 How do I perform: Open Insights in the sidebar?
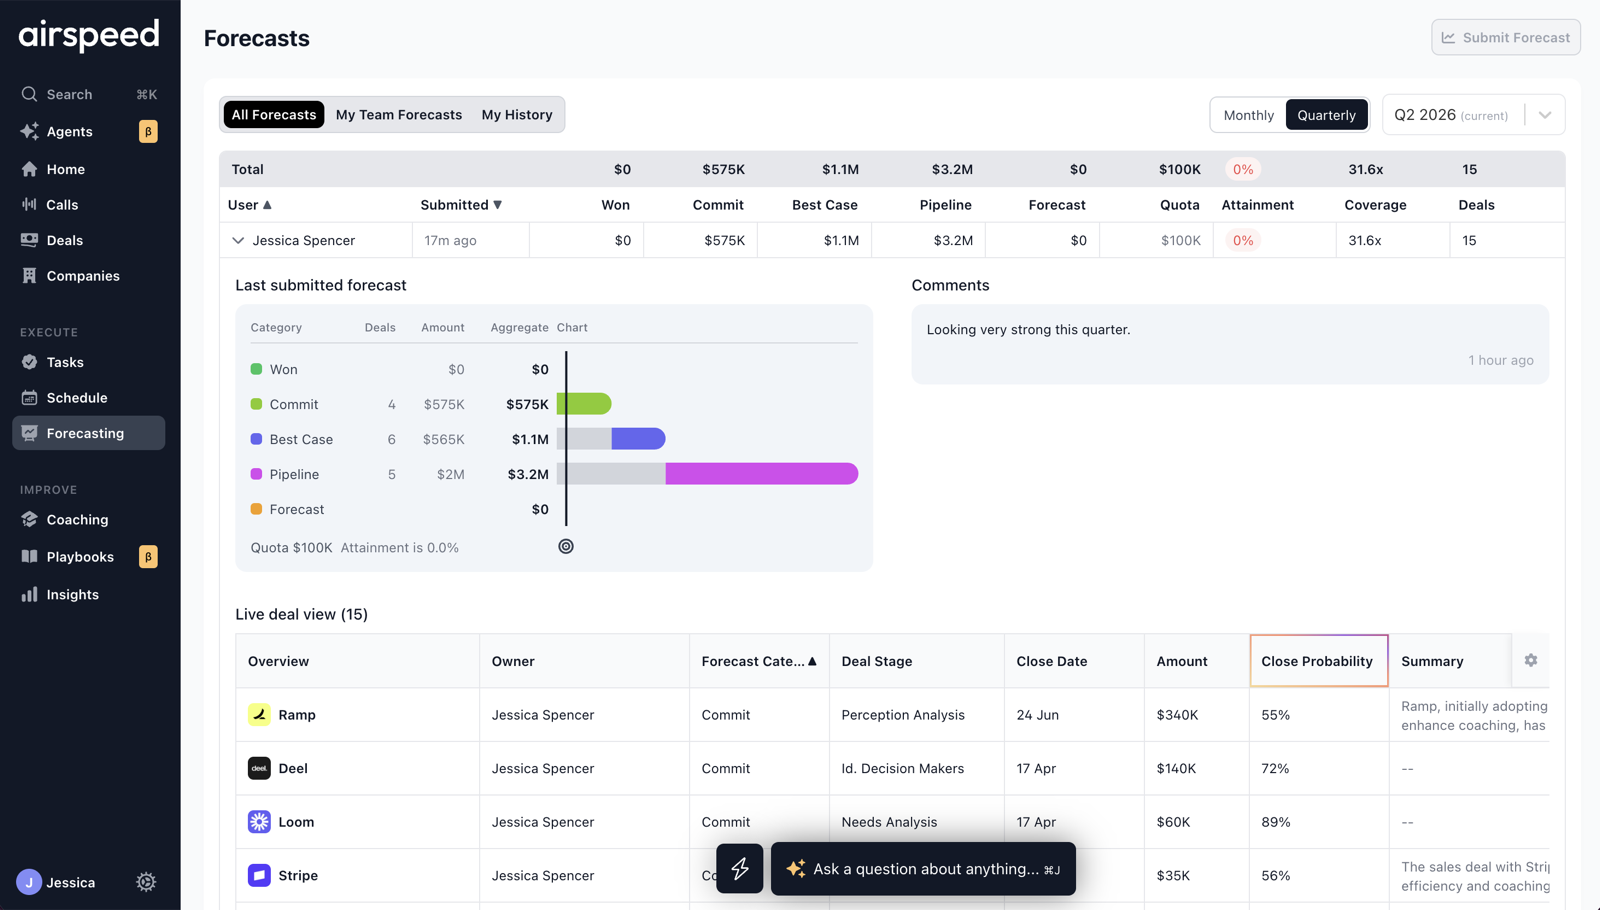pyautogui.click(x=89, y=594)
